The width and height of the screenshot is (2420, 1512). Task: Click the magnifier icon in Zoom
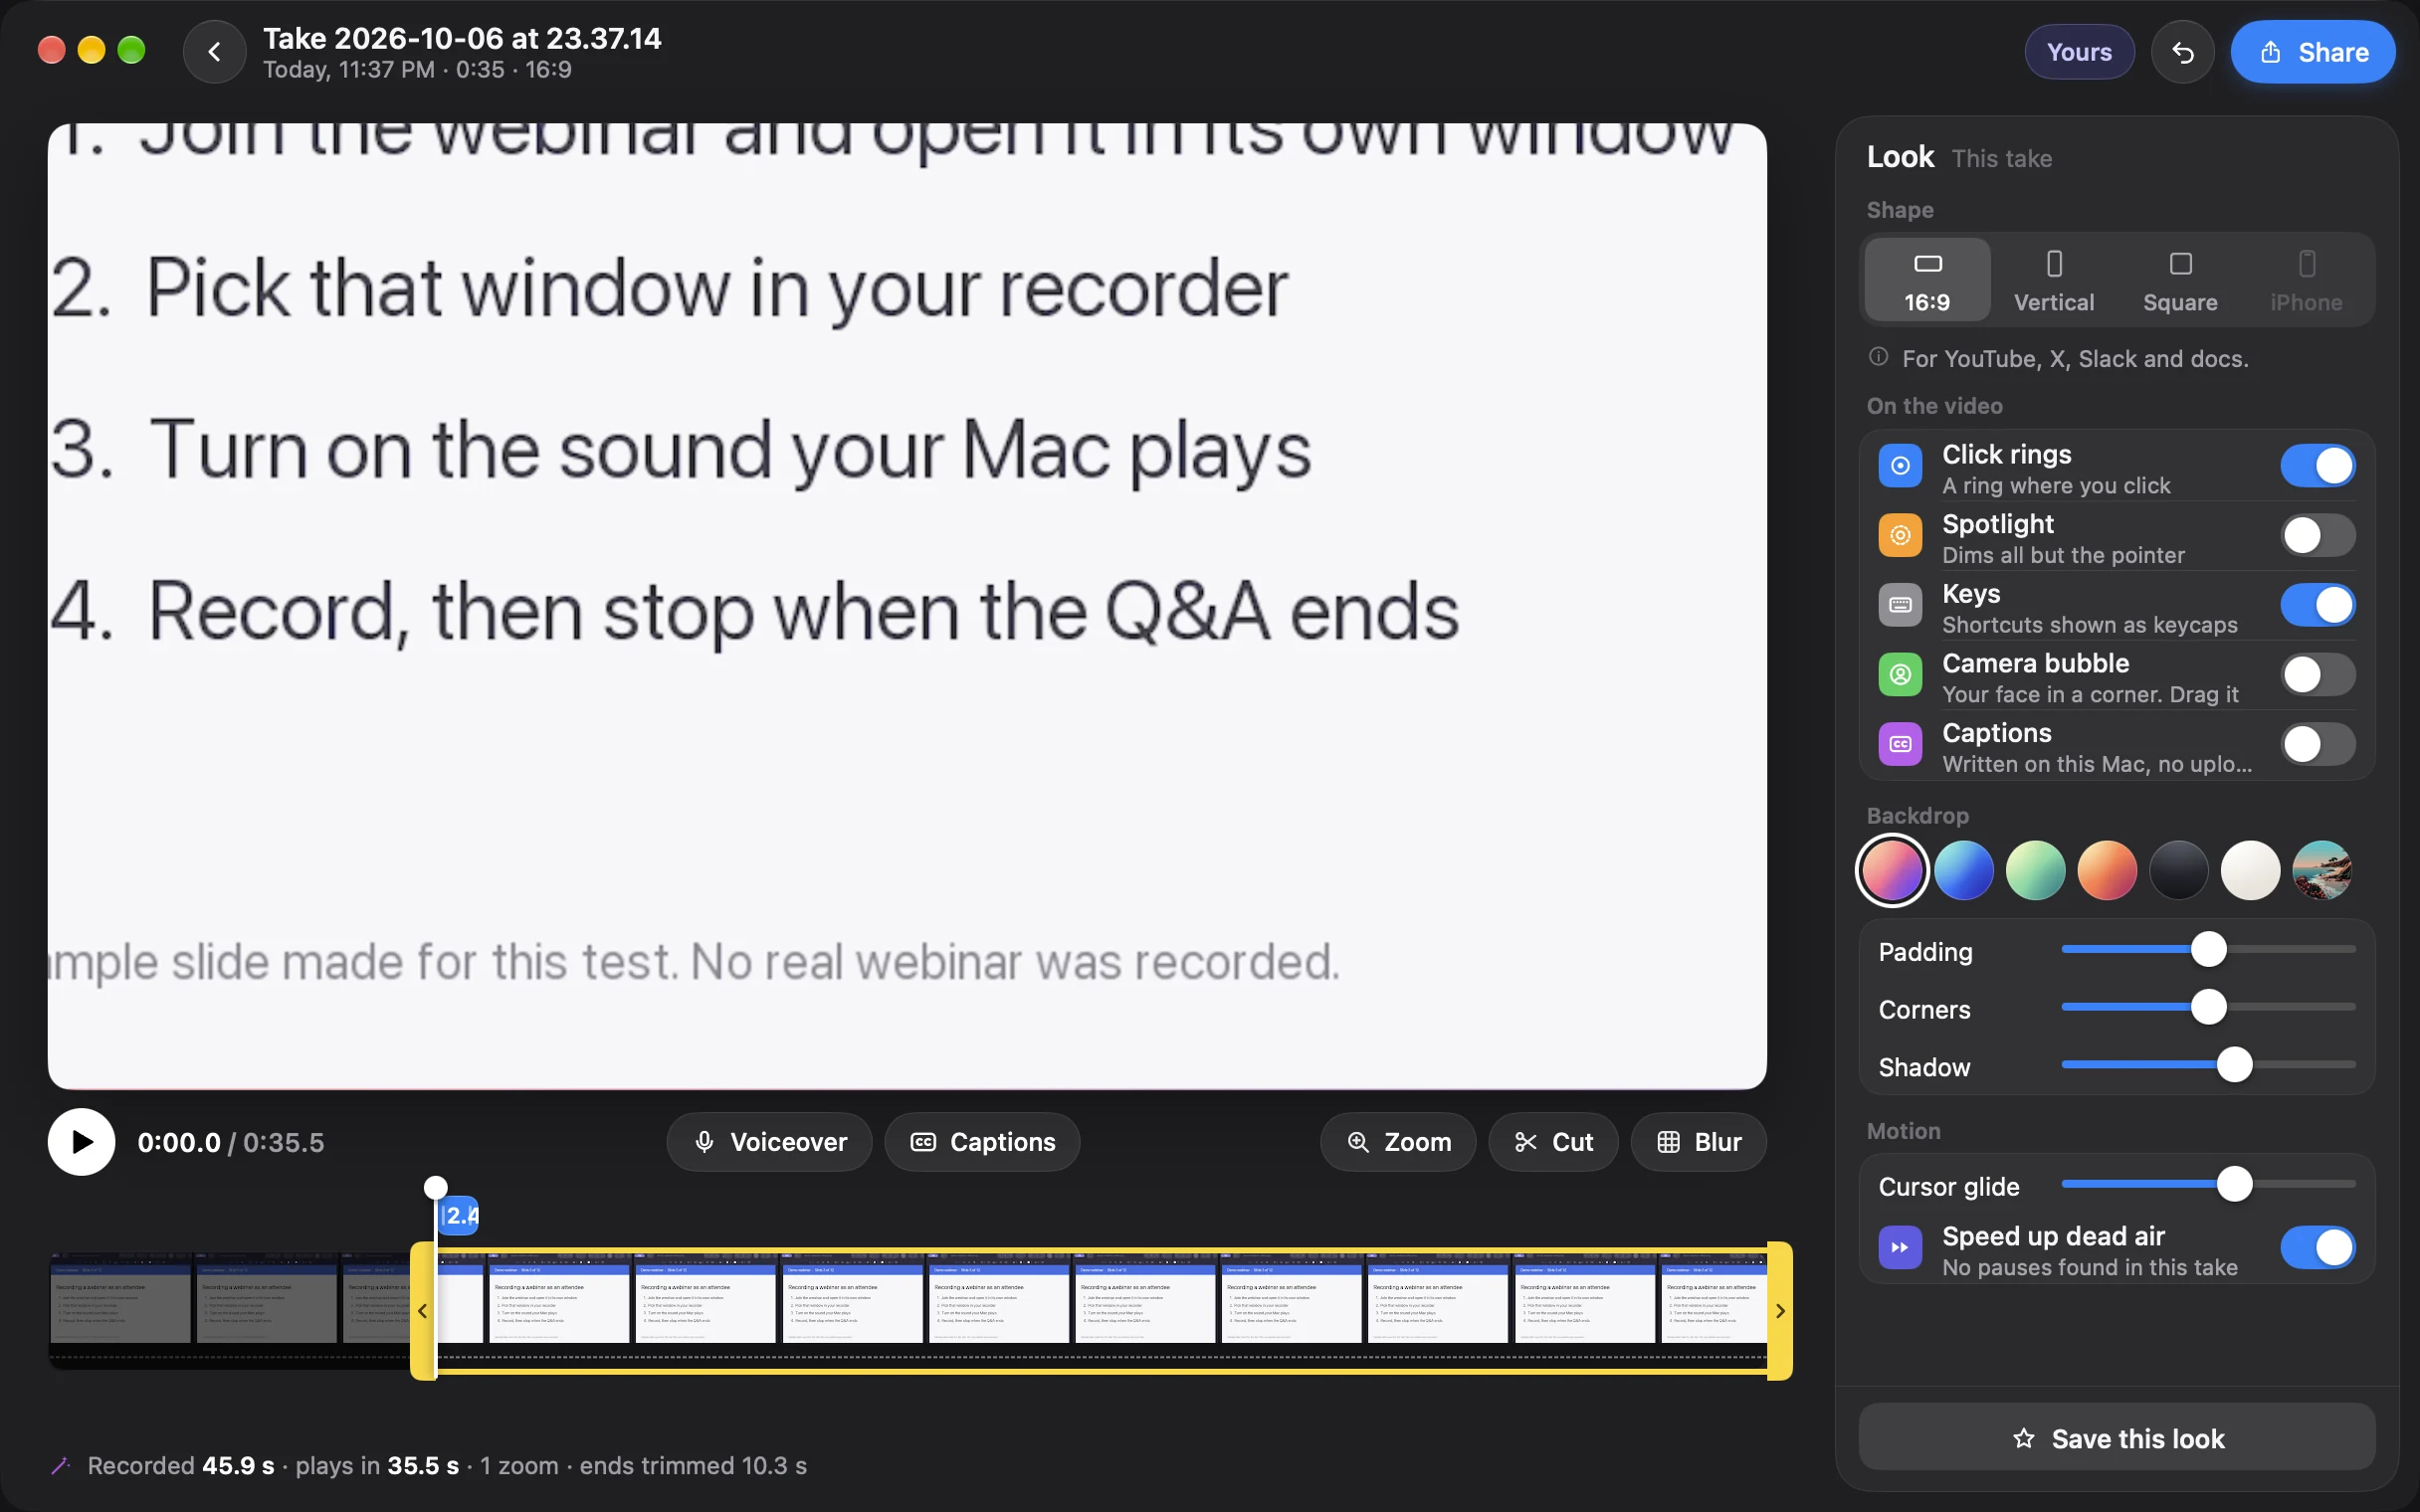(1358, 1142)
